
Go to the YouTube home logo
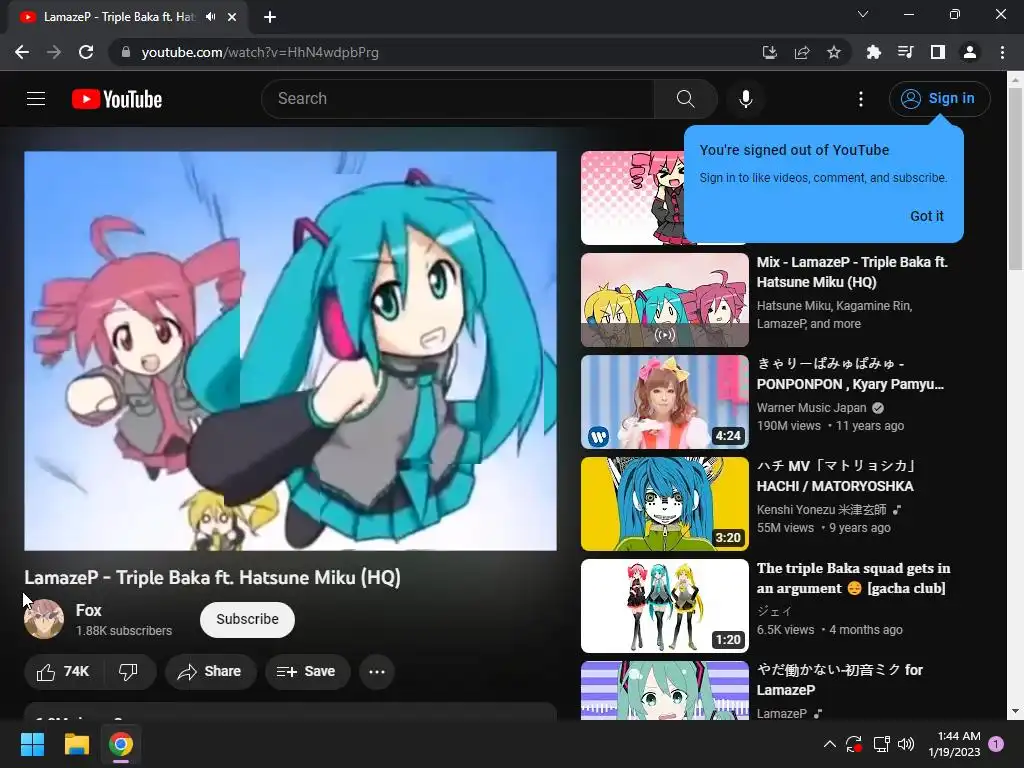(117, 99)
